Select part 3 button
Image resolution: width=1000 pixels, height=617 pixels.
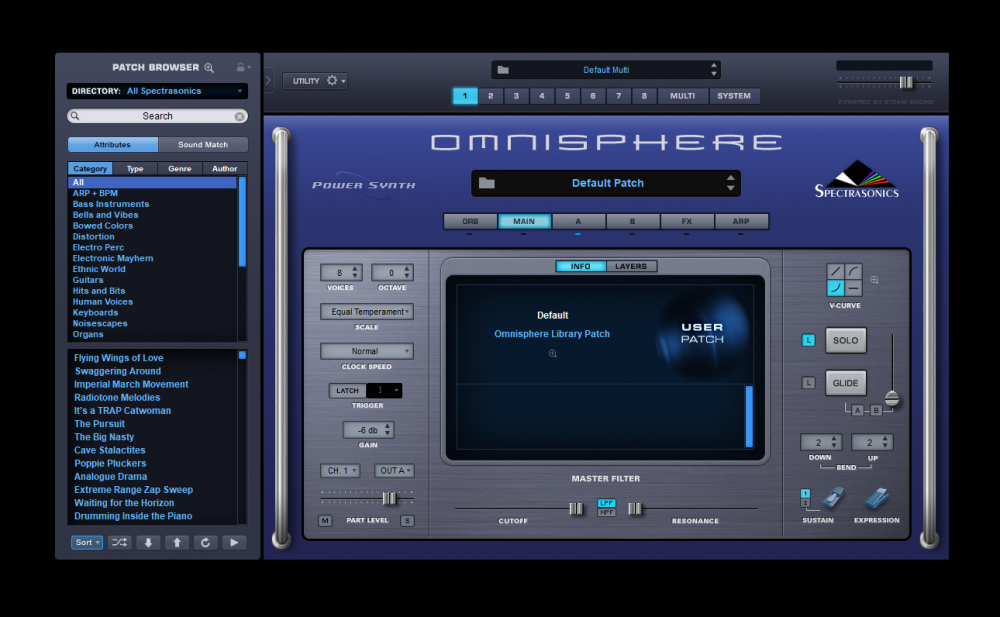[x=516, y=96]
